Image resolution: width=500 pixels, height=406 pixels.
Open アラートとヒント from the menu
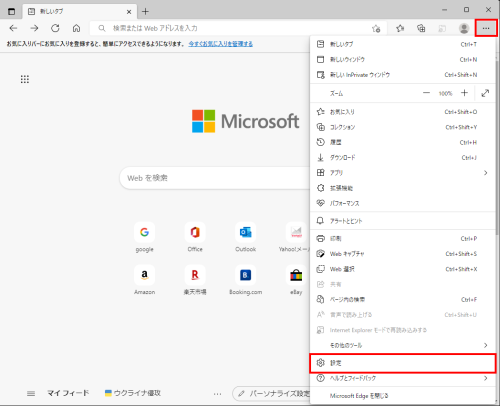pyautogui.click(x=402, y=221)
